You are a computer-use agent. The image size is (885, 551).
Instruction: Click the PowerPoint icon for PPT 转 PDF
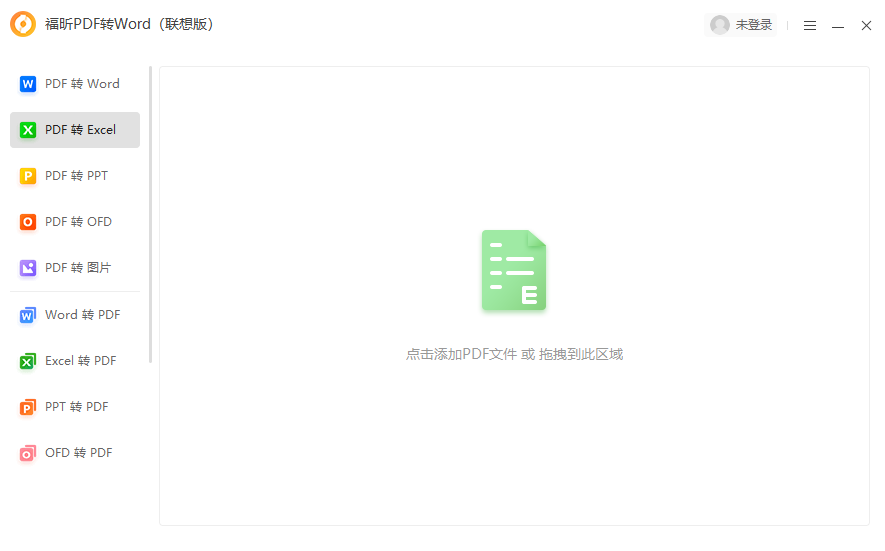28,407
